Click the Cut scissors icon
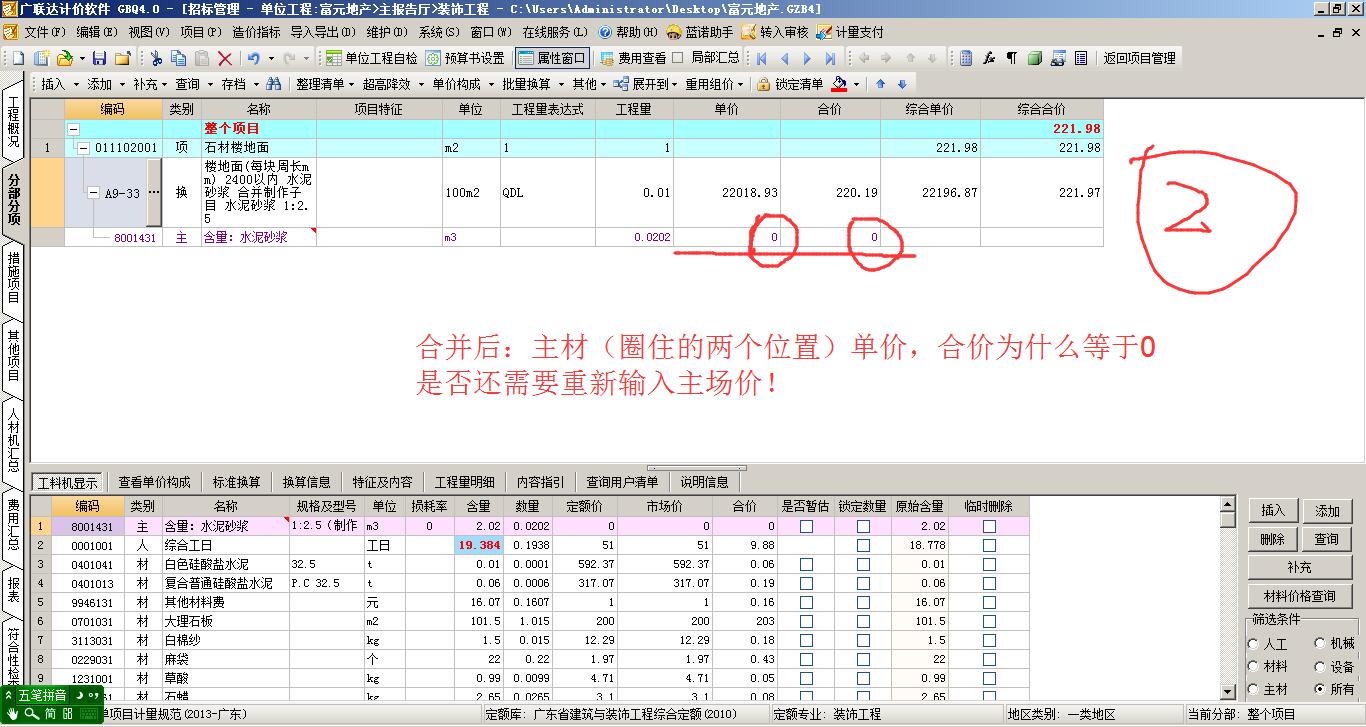 (x=157, y=59)
